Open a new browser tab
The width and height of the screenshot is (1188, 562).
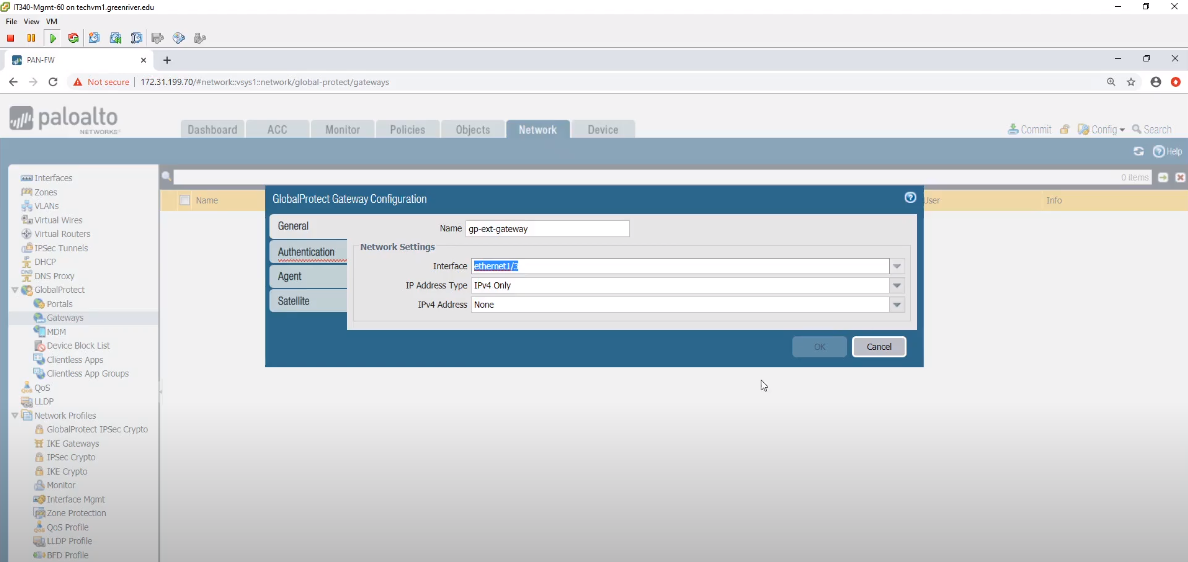(167, 60)
